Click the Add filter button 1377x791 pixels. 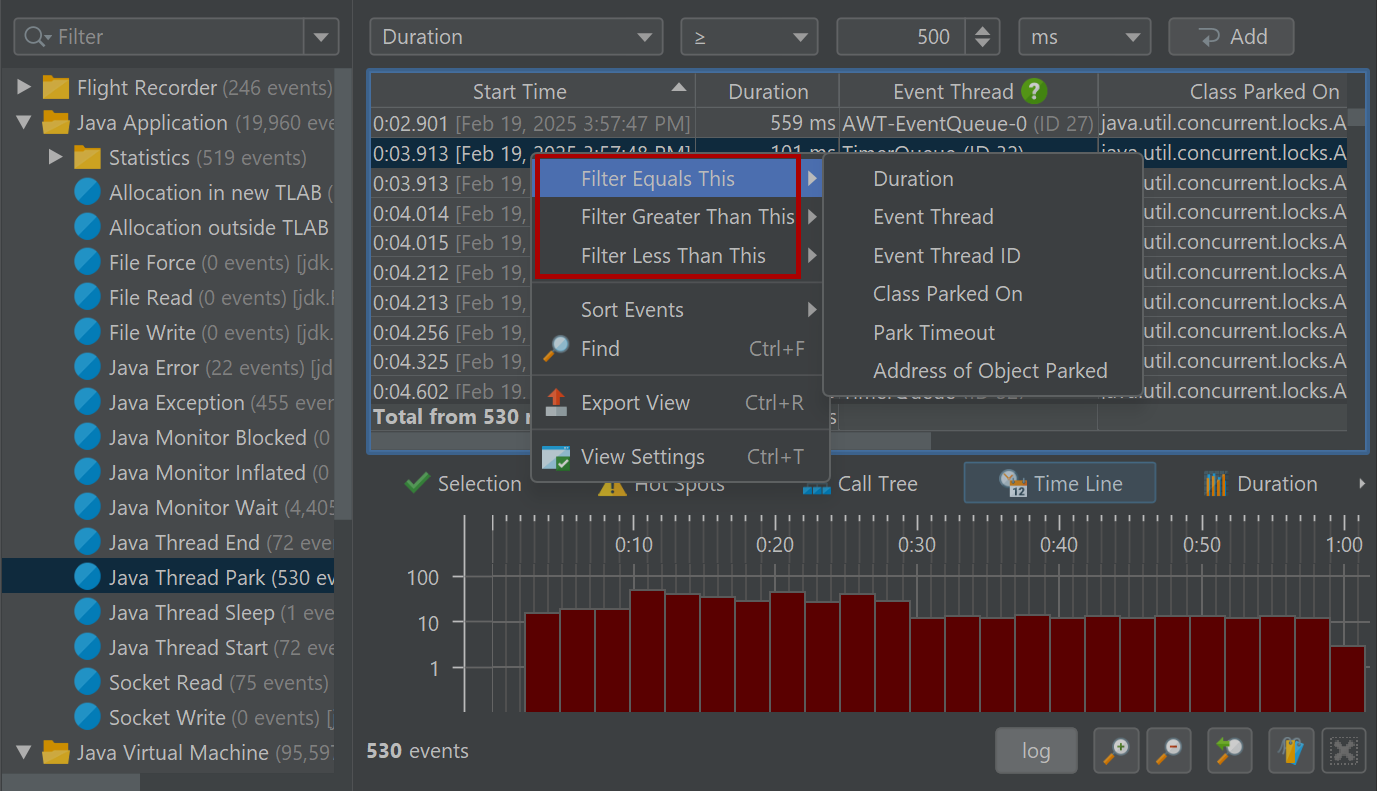pos(1231,37)
